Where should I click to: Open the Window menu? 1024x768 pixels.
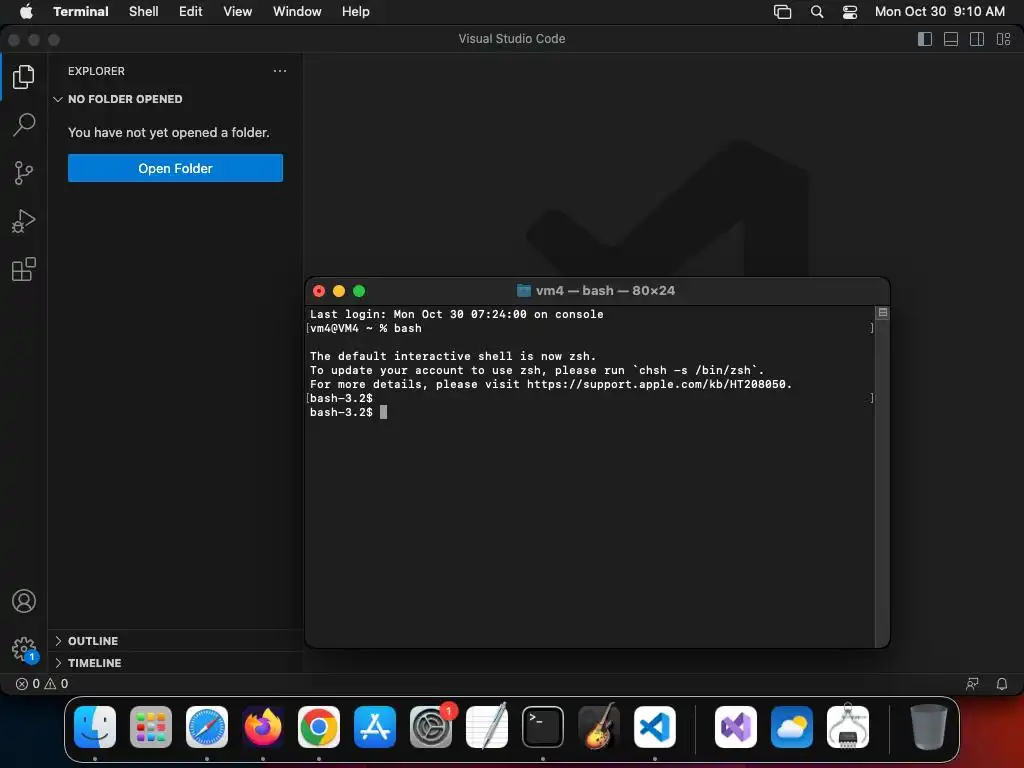coord(297,11)
